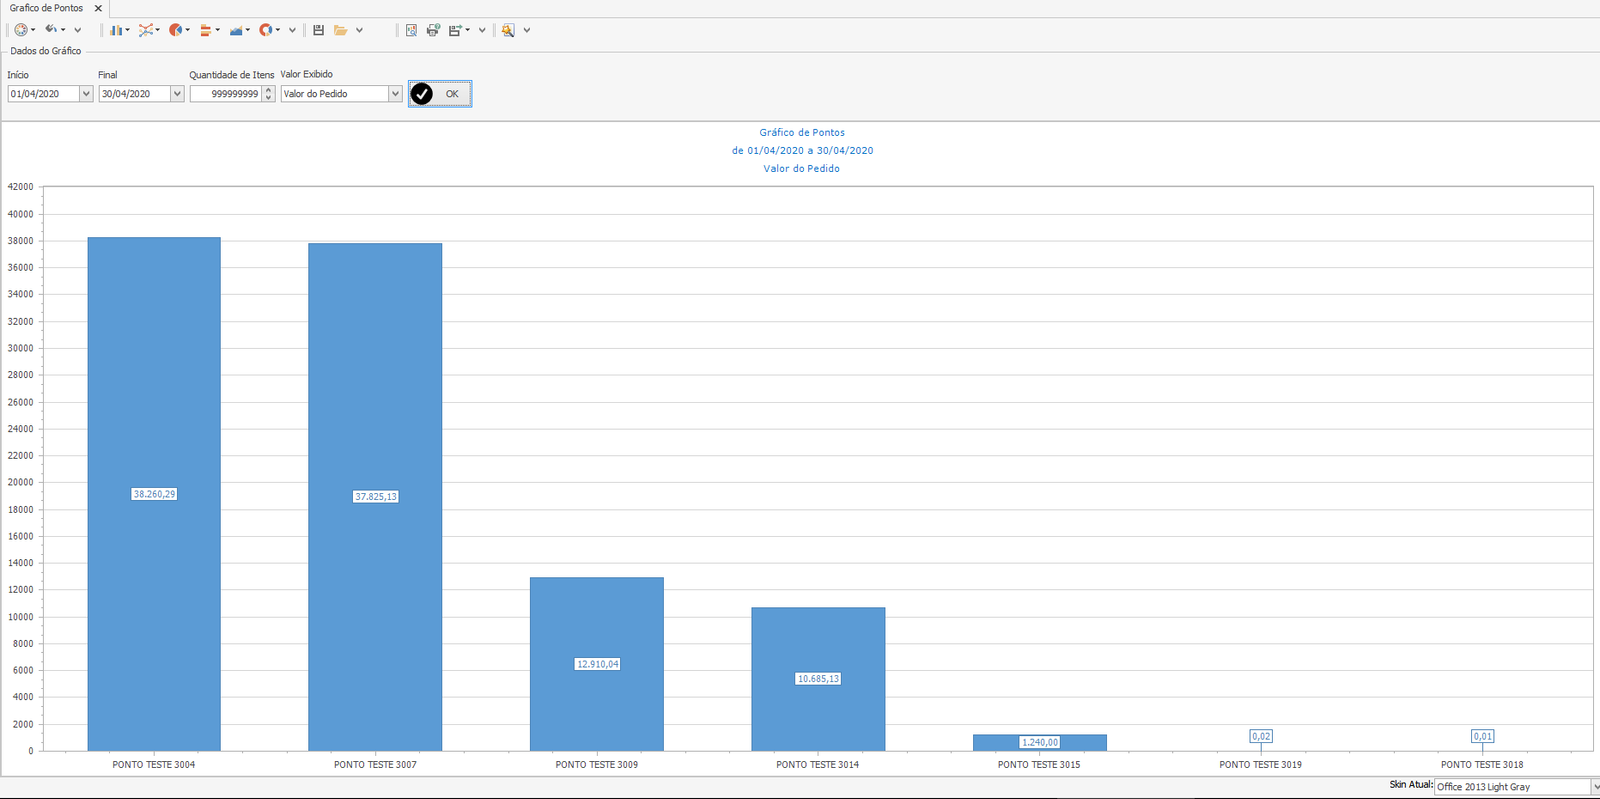Image resolution: width=1600 pixels, height=799 pixels.
Task: Click the Quantidade de Itens field
Action: (x=226, y=94)
